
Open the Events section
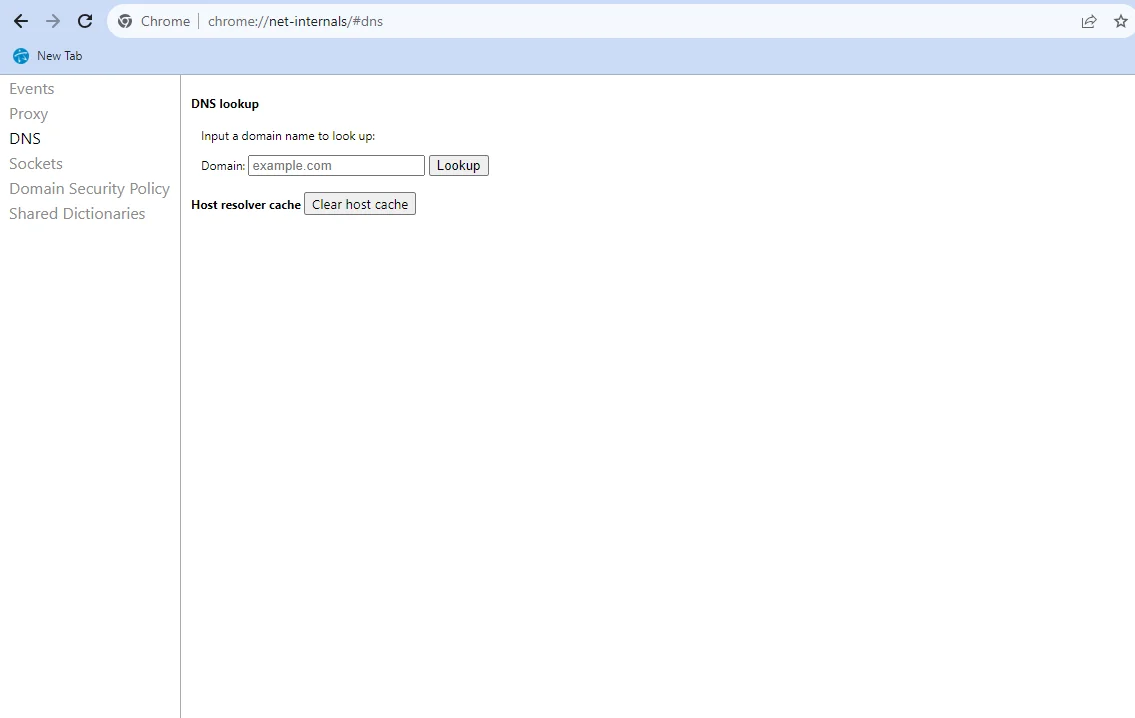[32, 89]
